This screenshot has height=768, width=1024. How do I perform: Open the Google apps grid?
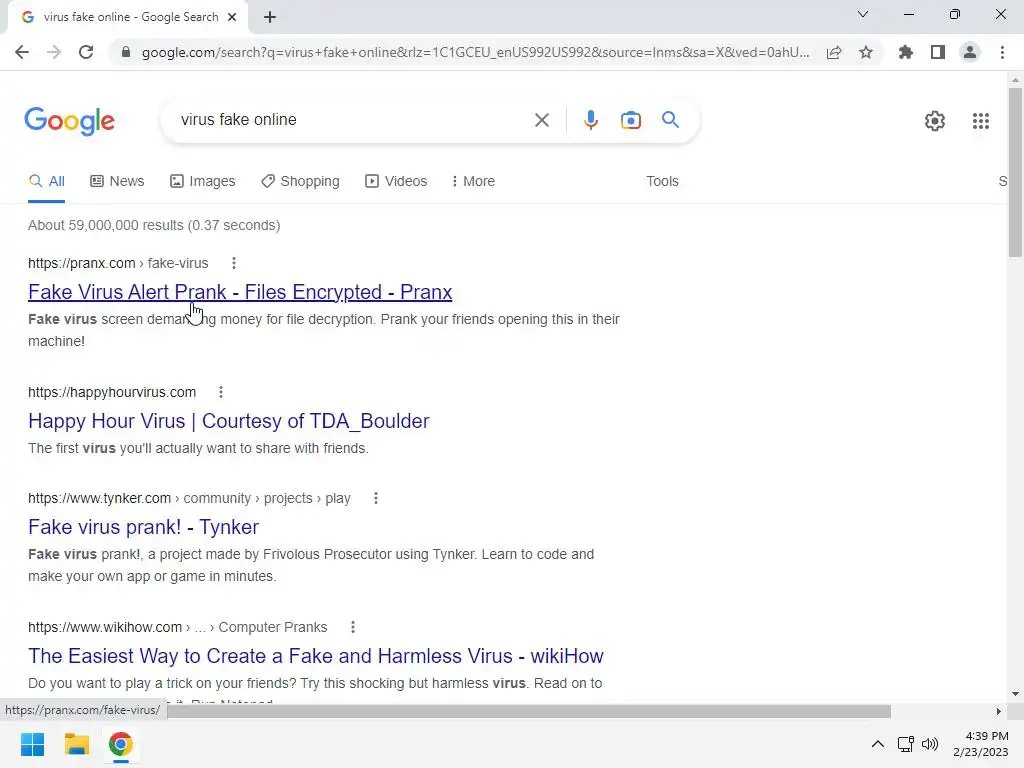pos(981,121)
